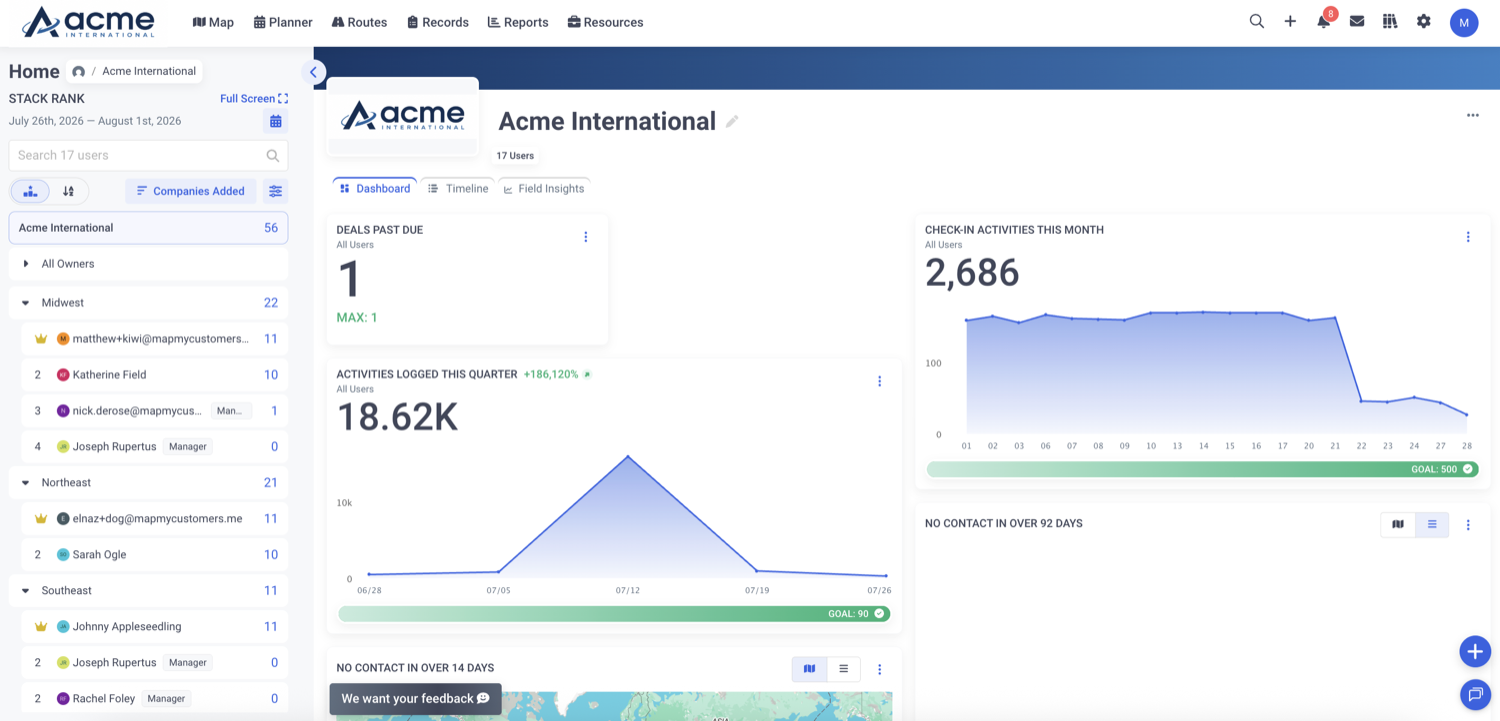The image size is (1500, 721).
Task: Open the search magnifier in top bar
Action: (1257, 21)
